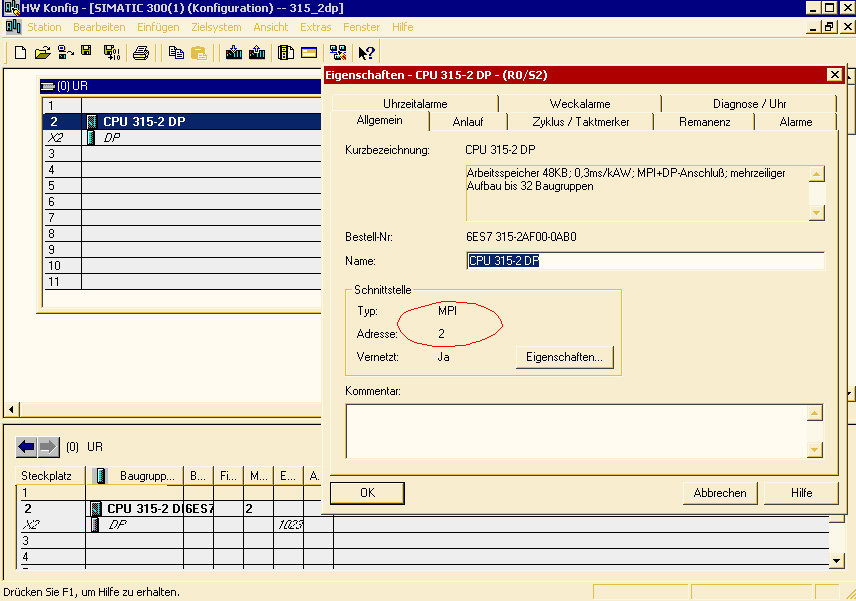The image size is (856, 601).
Task: Switch to the Uhrzeitalarme tab
Action: click(415, 104)
